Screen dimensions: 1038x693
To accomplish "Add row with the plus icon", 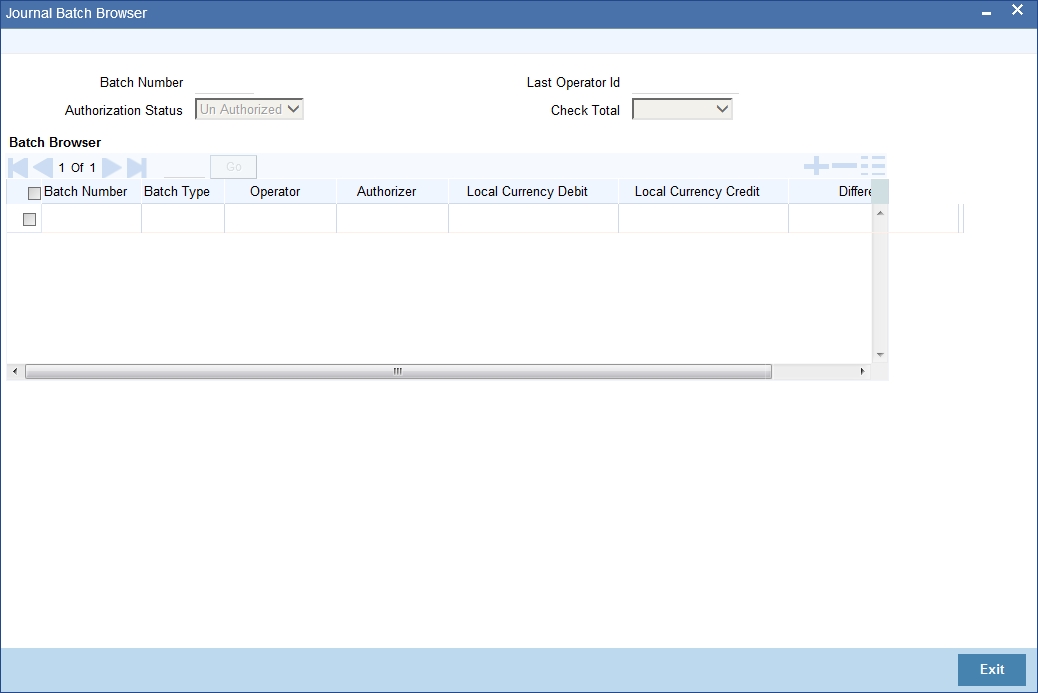I will [x=816, y=165].
